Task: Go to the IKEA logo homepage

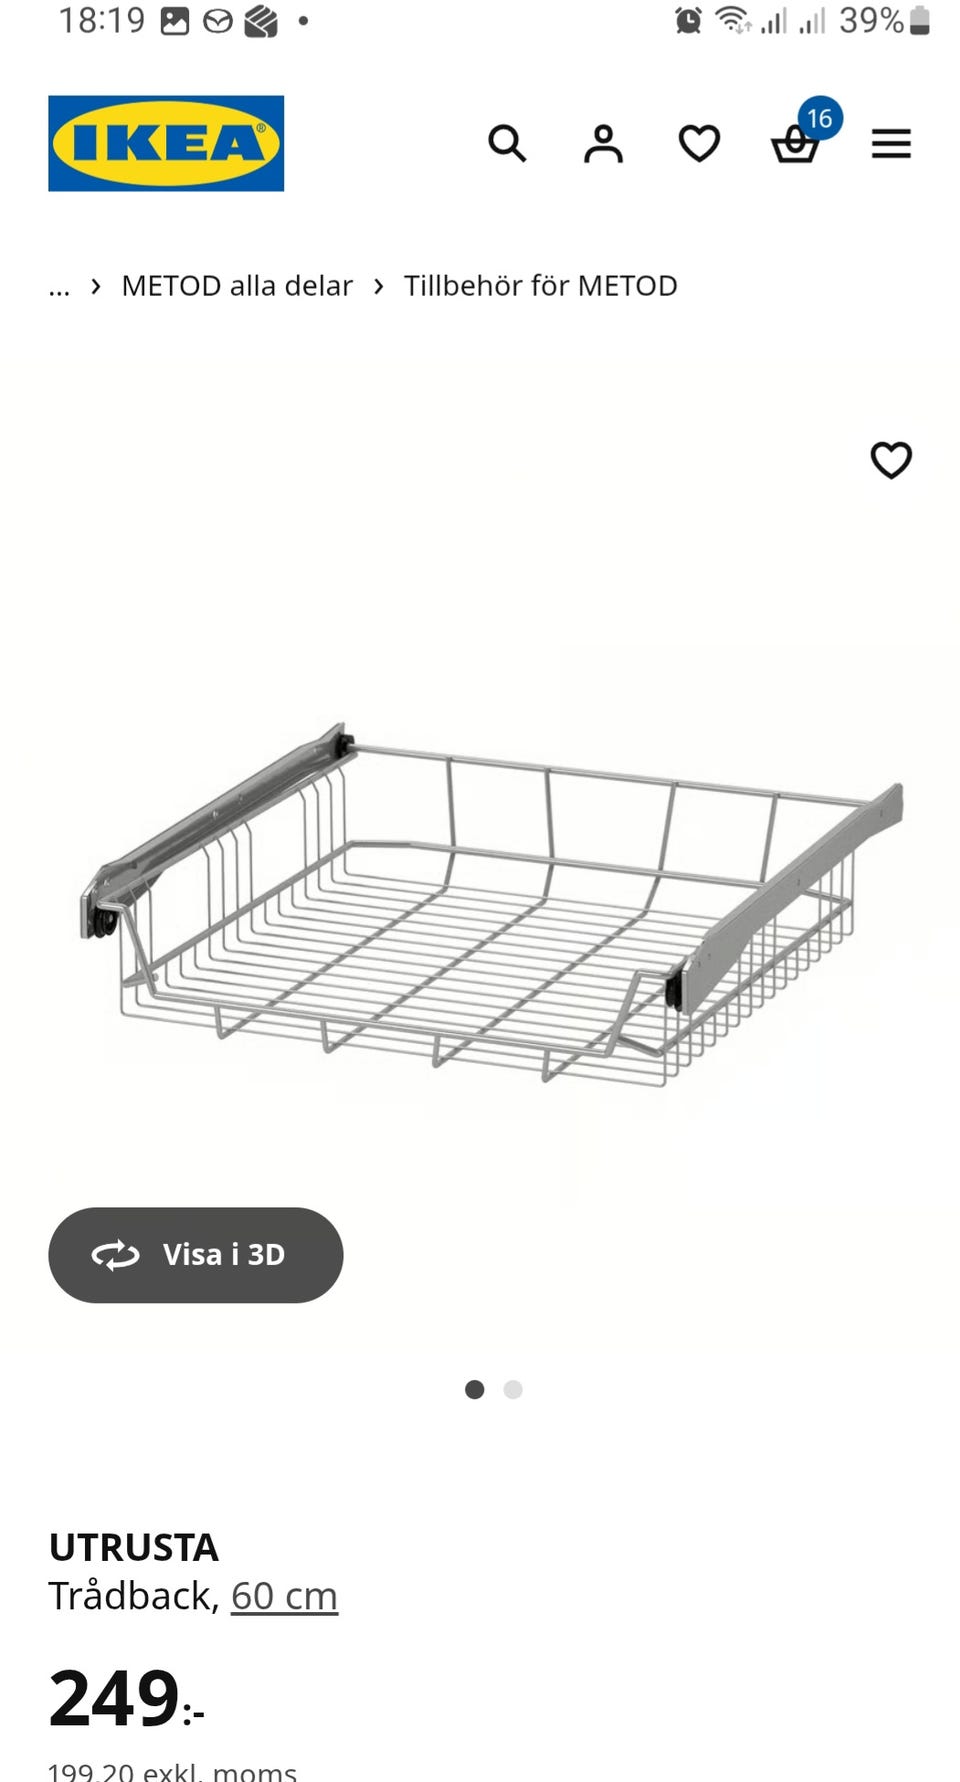Action: click(x=166, y=143)
